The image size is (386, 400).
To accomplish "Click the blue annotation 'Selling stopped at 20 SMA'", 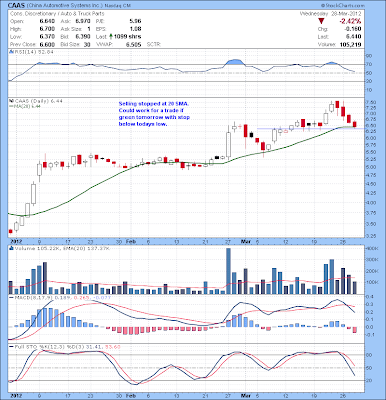I will pyautogui.click(x=154, y=104).
